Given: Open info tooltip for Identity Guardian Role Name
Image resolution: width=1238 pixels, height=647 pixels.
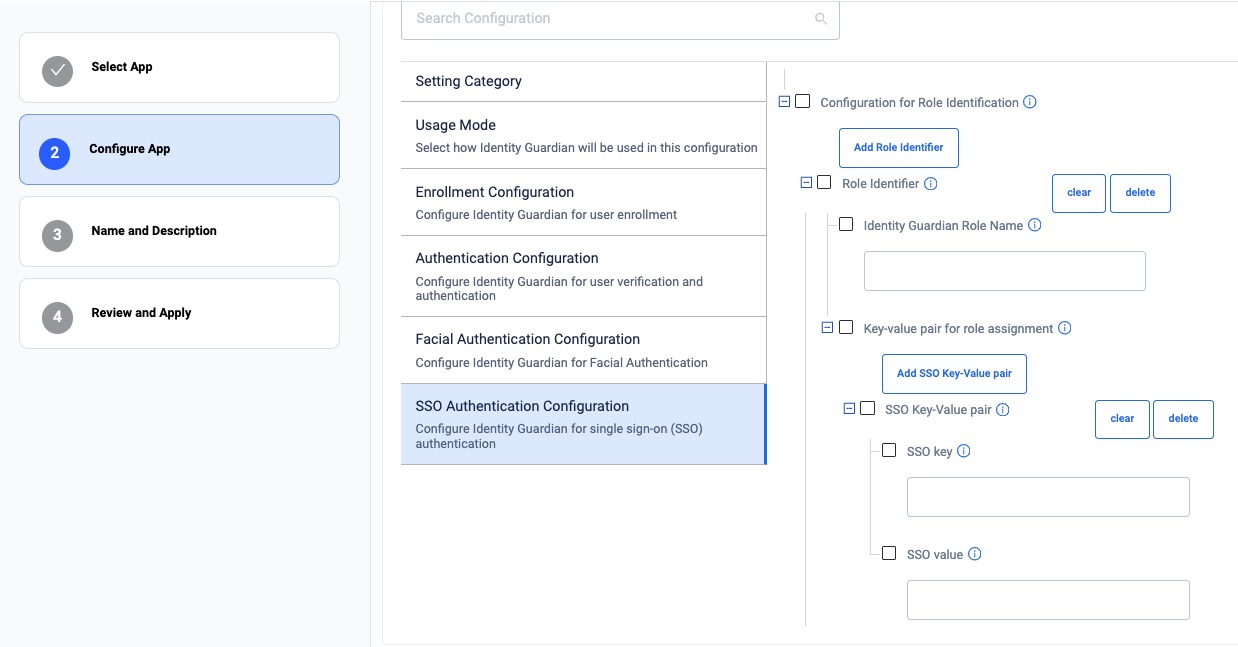Looking at the screenshot, I should (x=1034, y=225).
